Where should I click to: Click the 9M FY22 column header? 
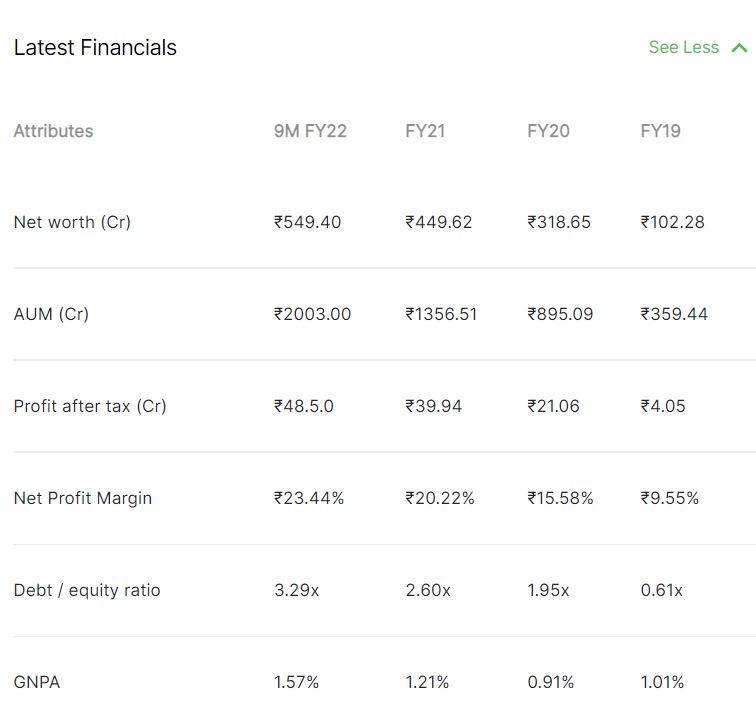(310, 131)
